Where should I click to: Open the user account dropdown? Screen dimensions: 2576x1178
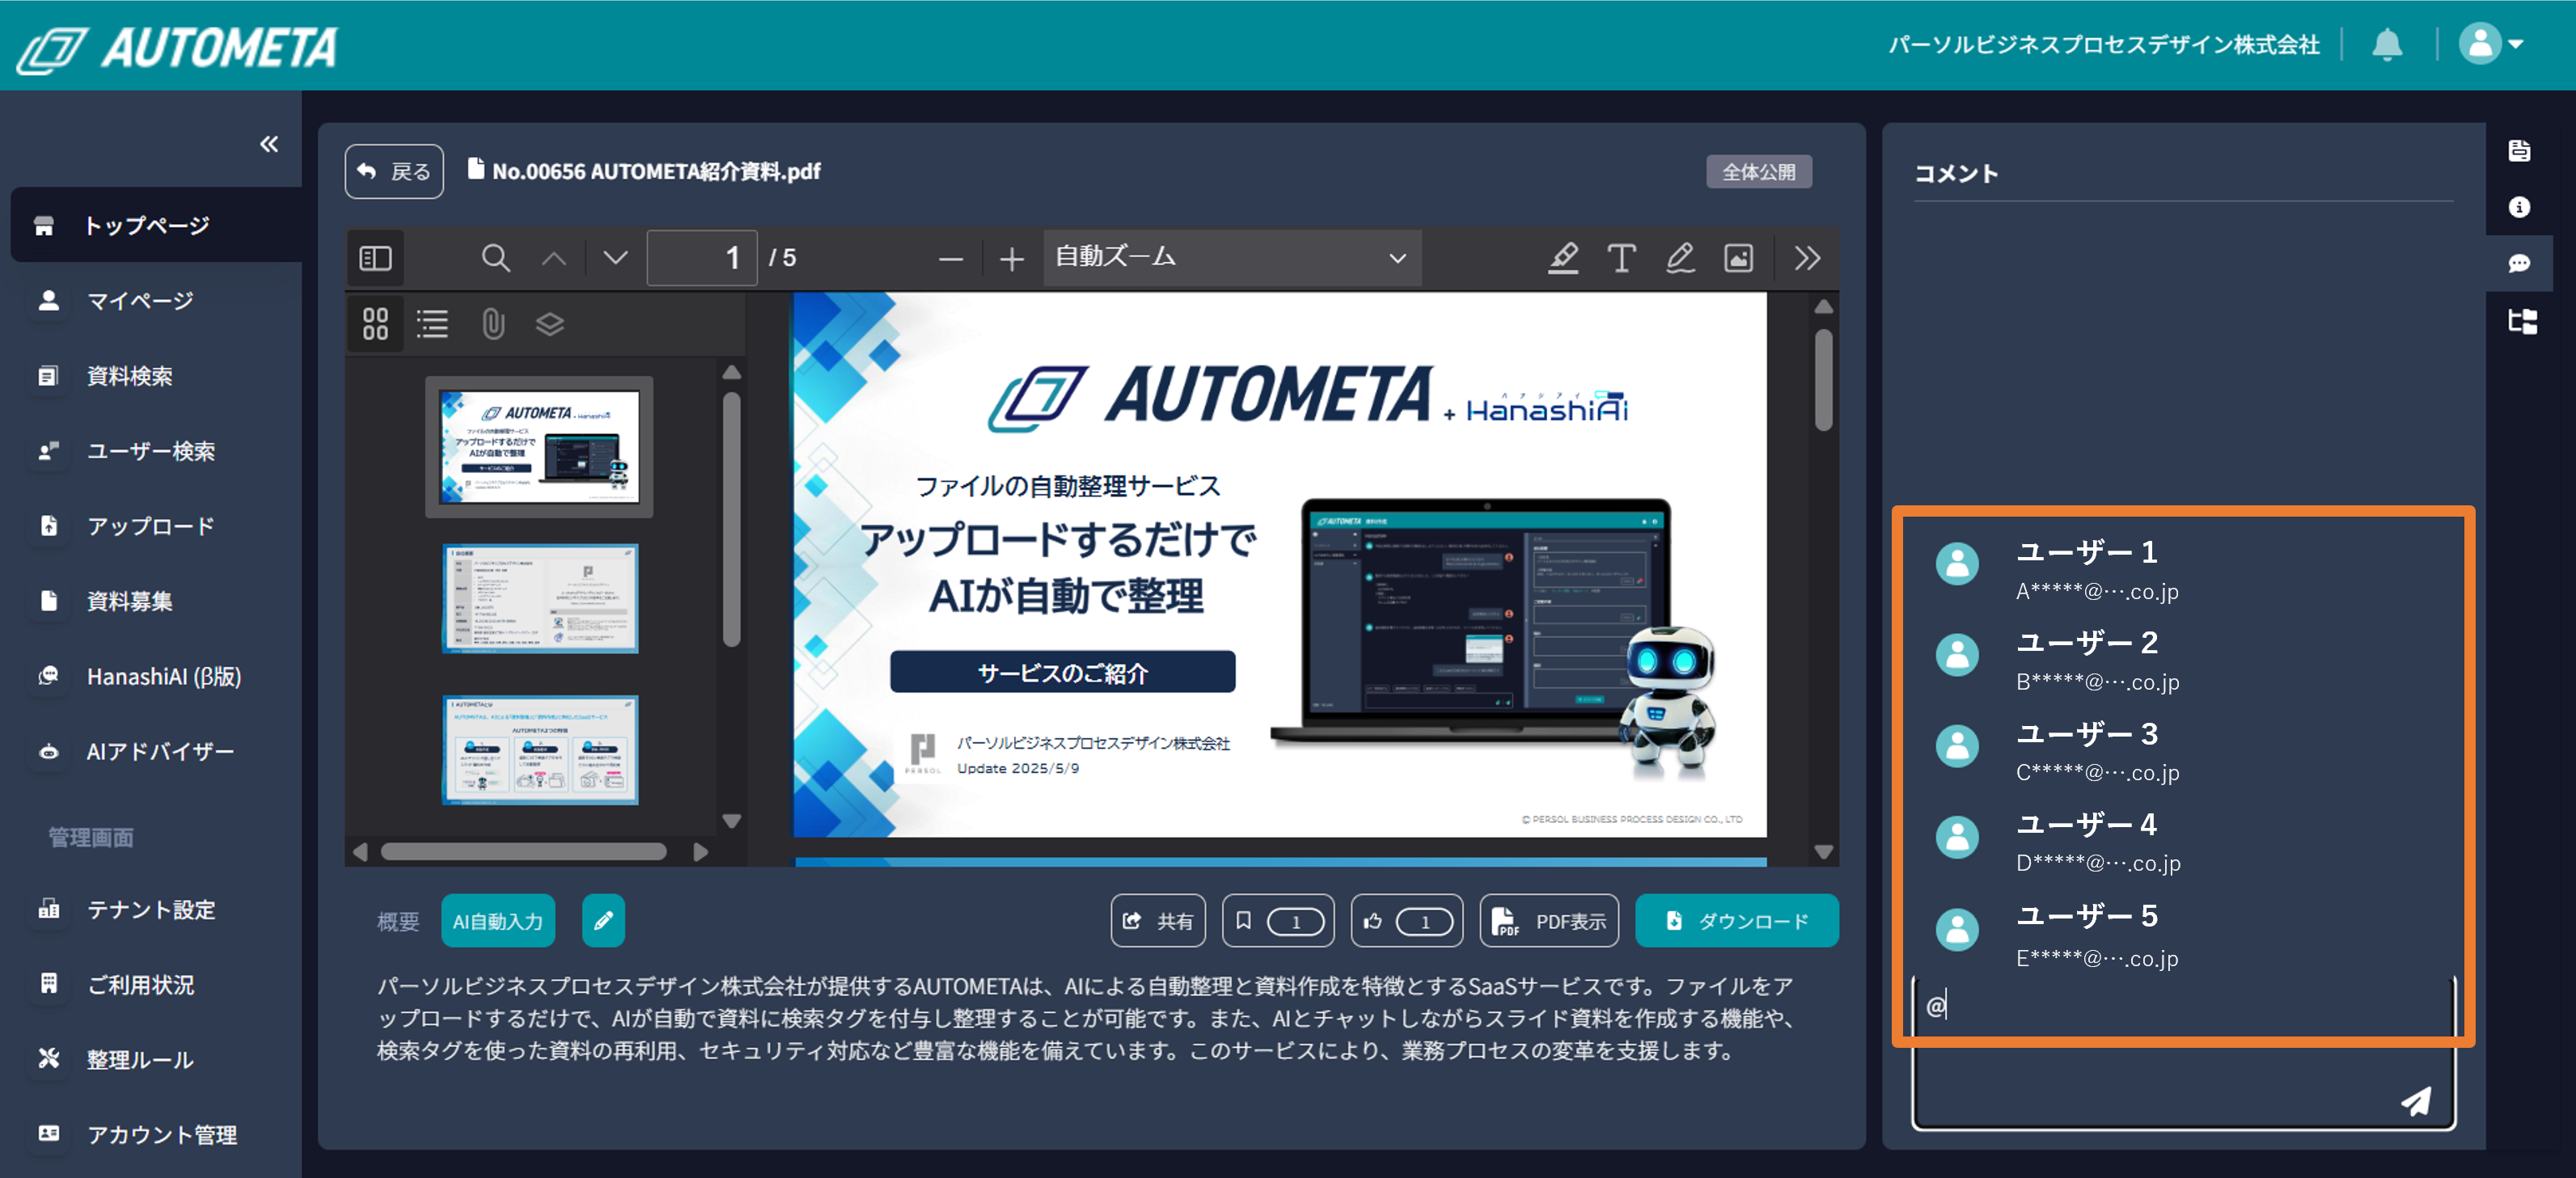2491,44
